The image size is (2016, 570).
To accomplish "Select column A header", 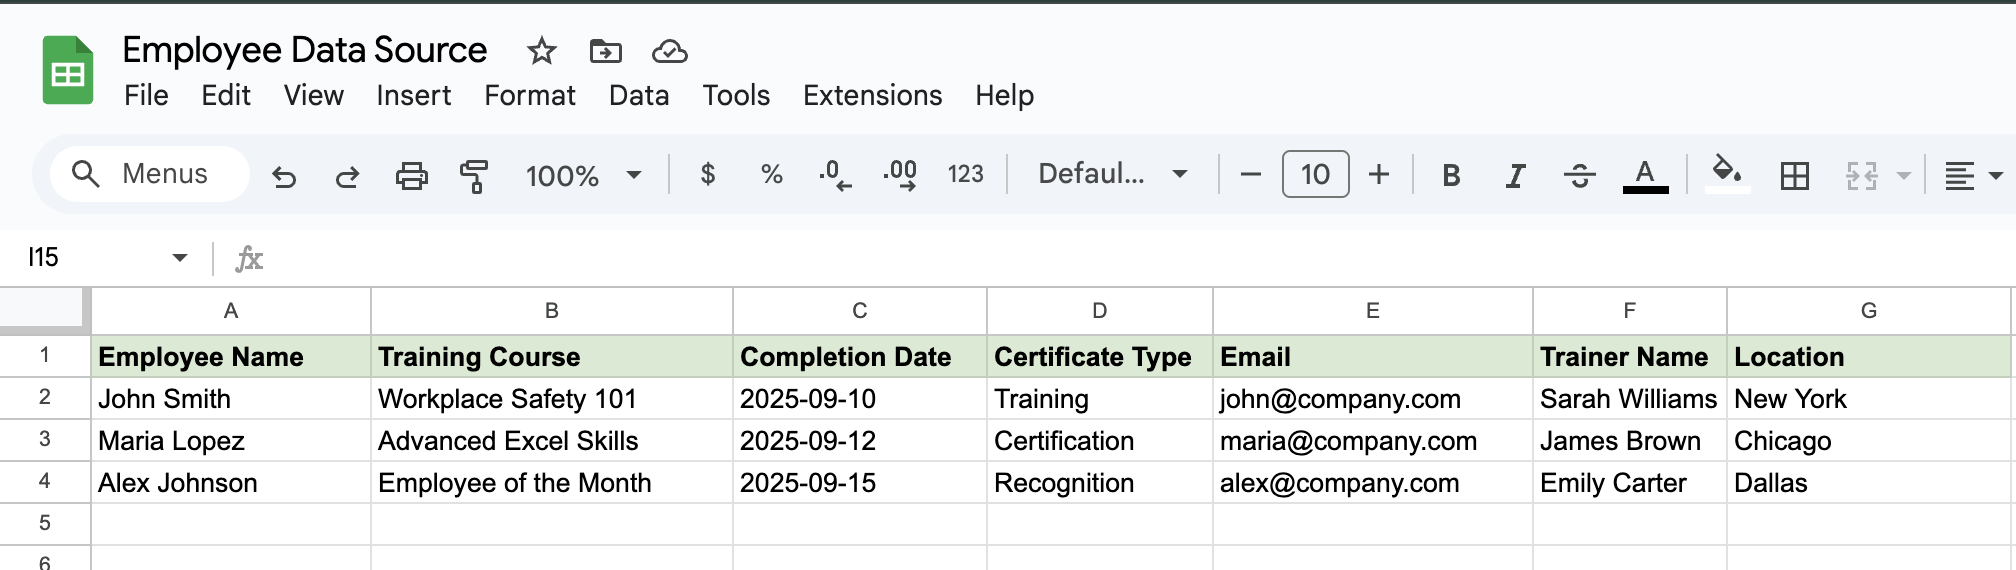I will (231, 311).
